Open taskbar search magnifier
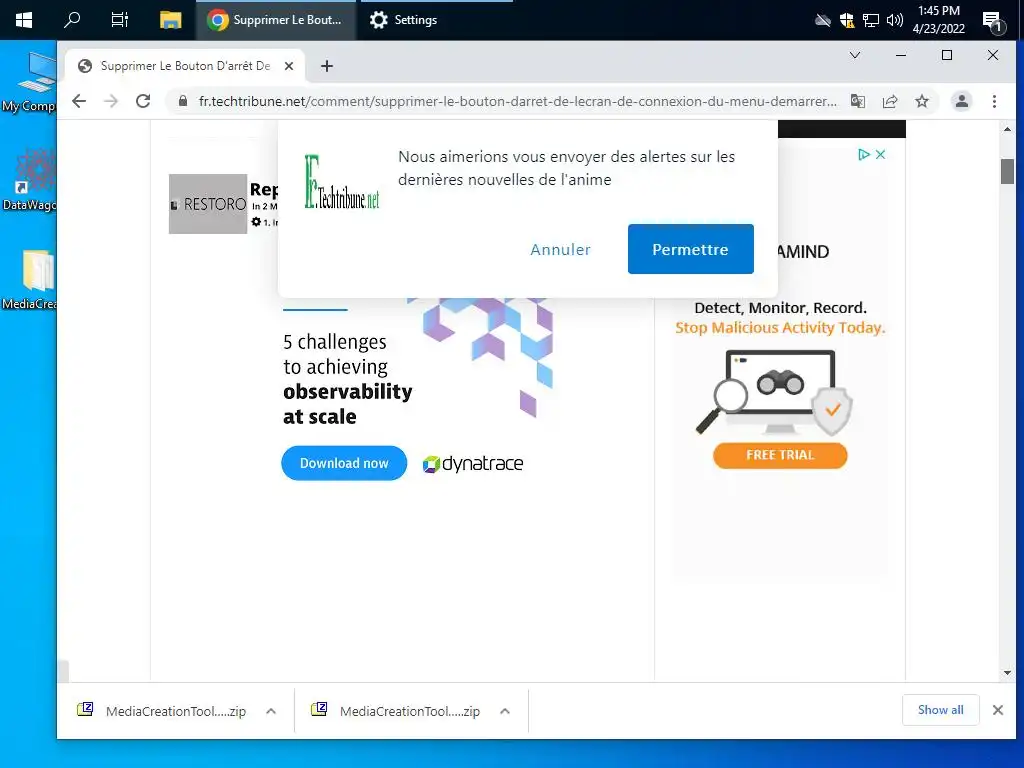Viewport: 1024px width, 768px height. click(x=72, y=20)
